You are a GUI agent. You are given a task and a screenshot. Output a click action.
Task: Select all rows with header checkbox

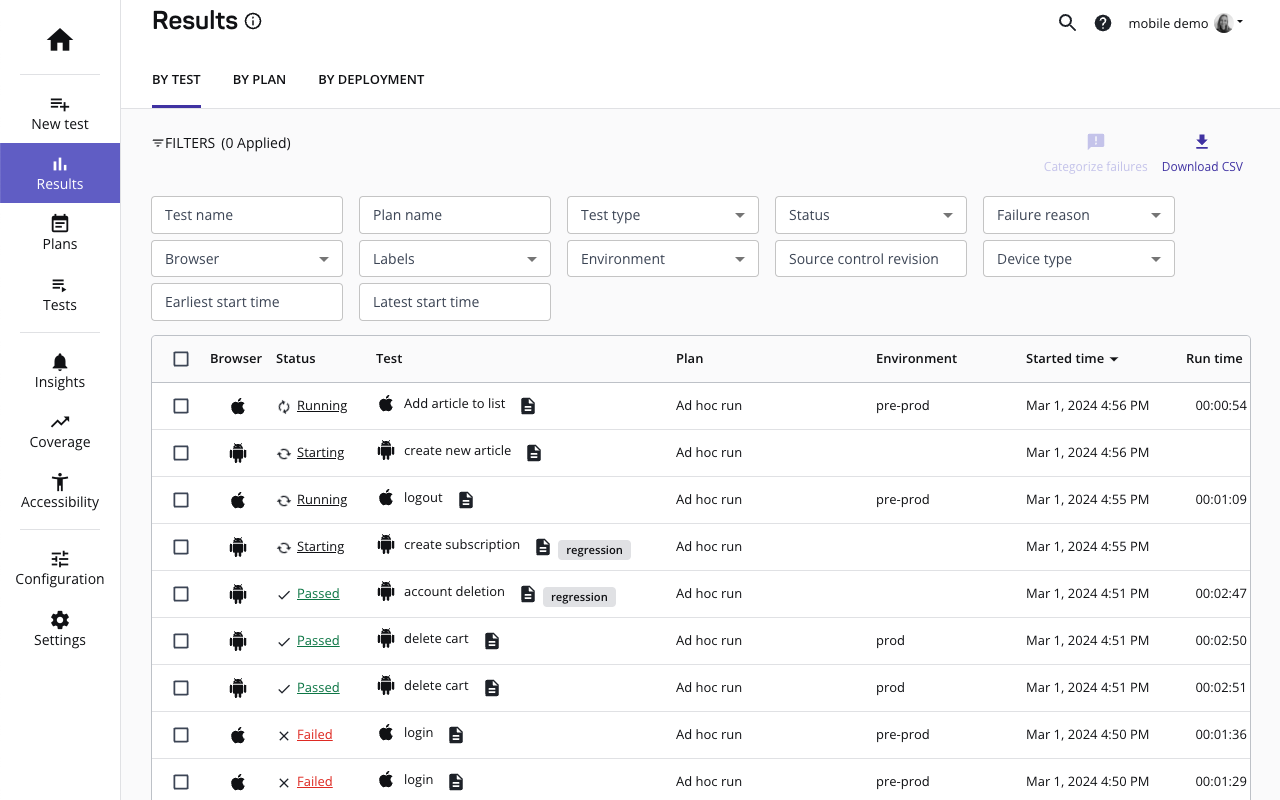click(x=181, y=359)
